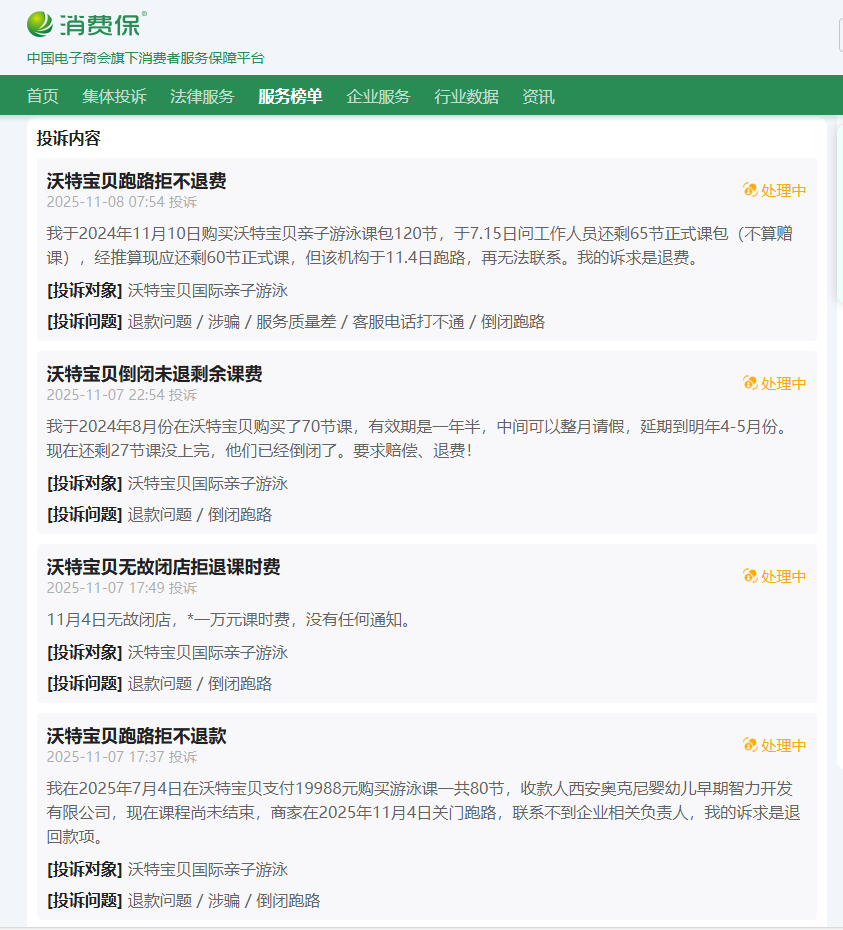Click status icon on 沃特宝贝跑路拒不退费 complaint
Viewport: 843px width, 930px height.
point(750,190)
